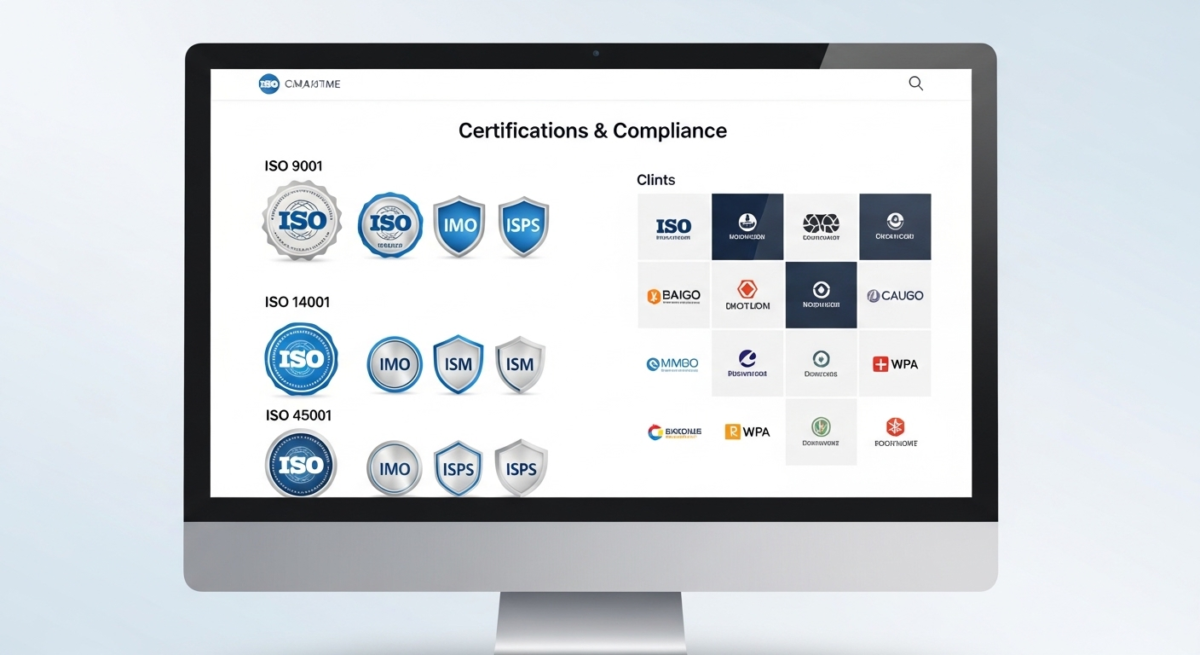Click the MMBO client logo

[x=673, y=364]
